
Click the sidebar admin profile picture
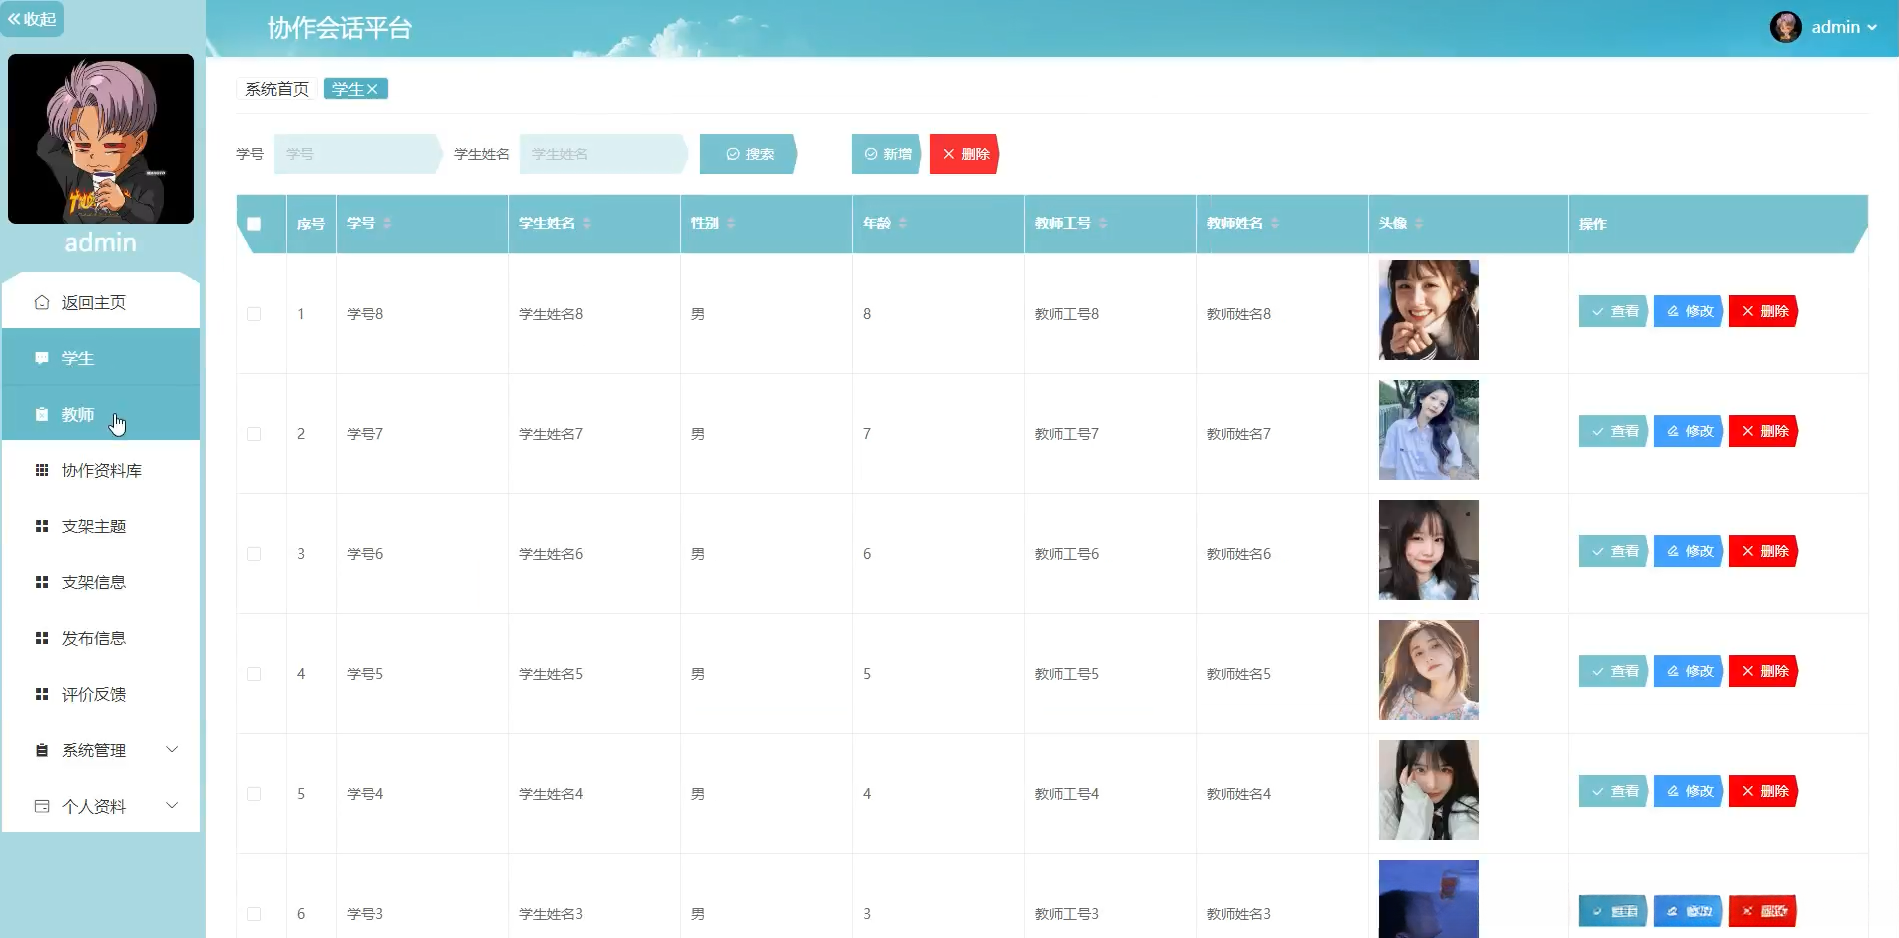[101, 139]
